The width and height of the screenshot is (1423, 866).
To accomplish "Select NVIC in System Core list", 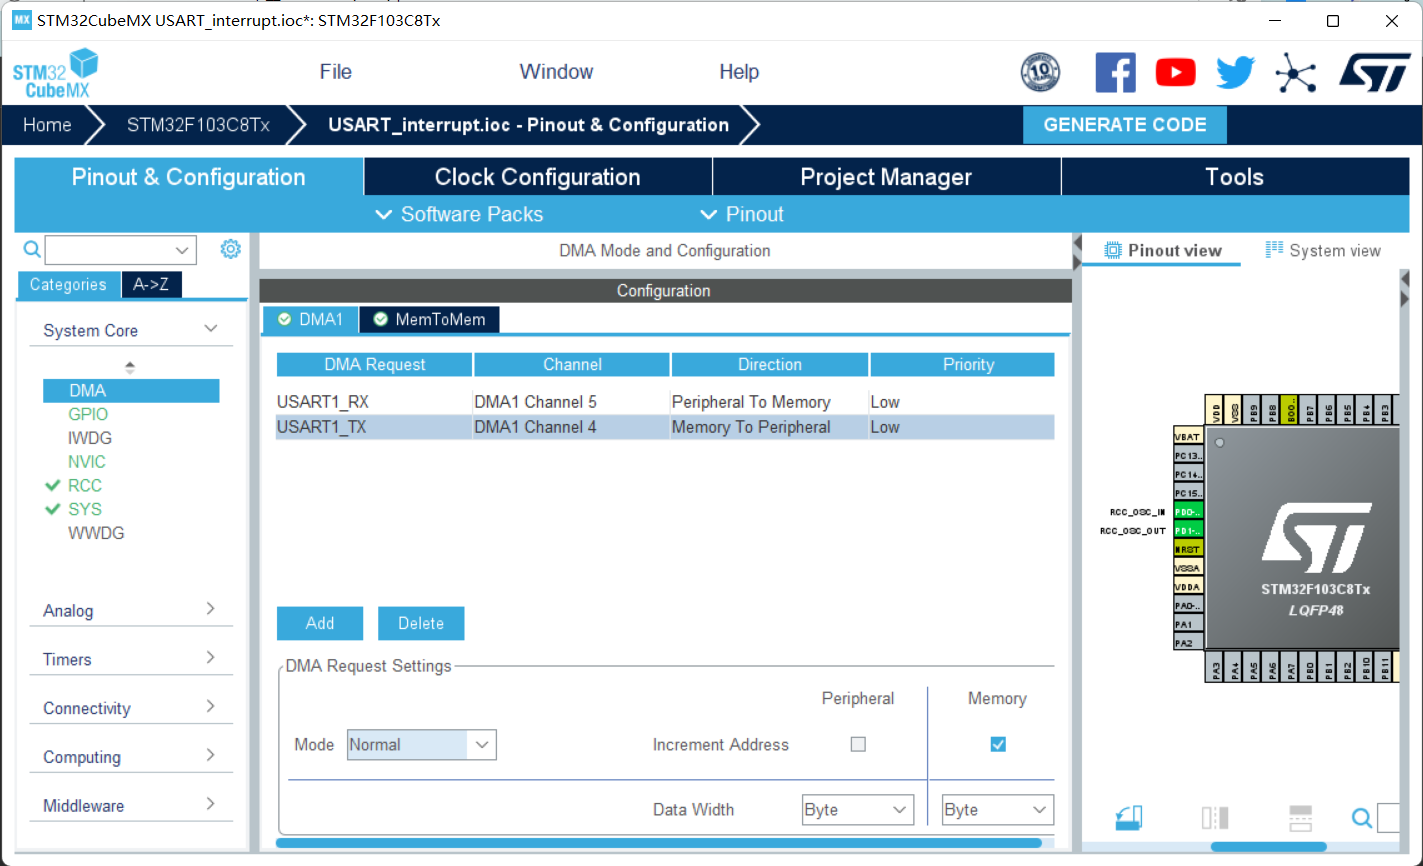I will point(87,462).
